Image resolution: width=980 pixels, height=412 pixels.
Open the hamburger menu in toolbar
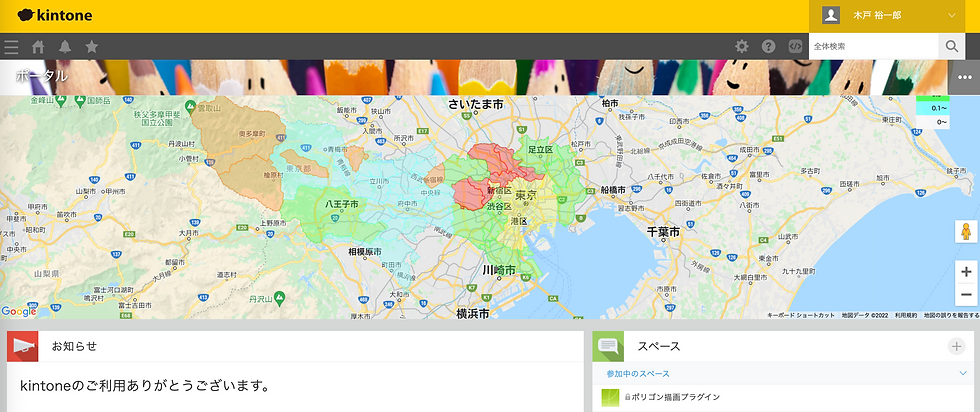point(11,47)
